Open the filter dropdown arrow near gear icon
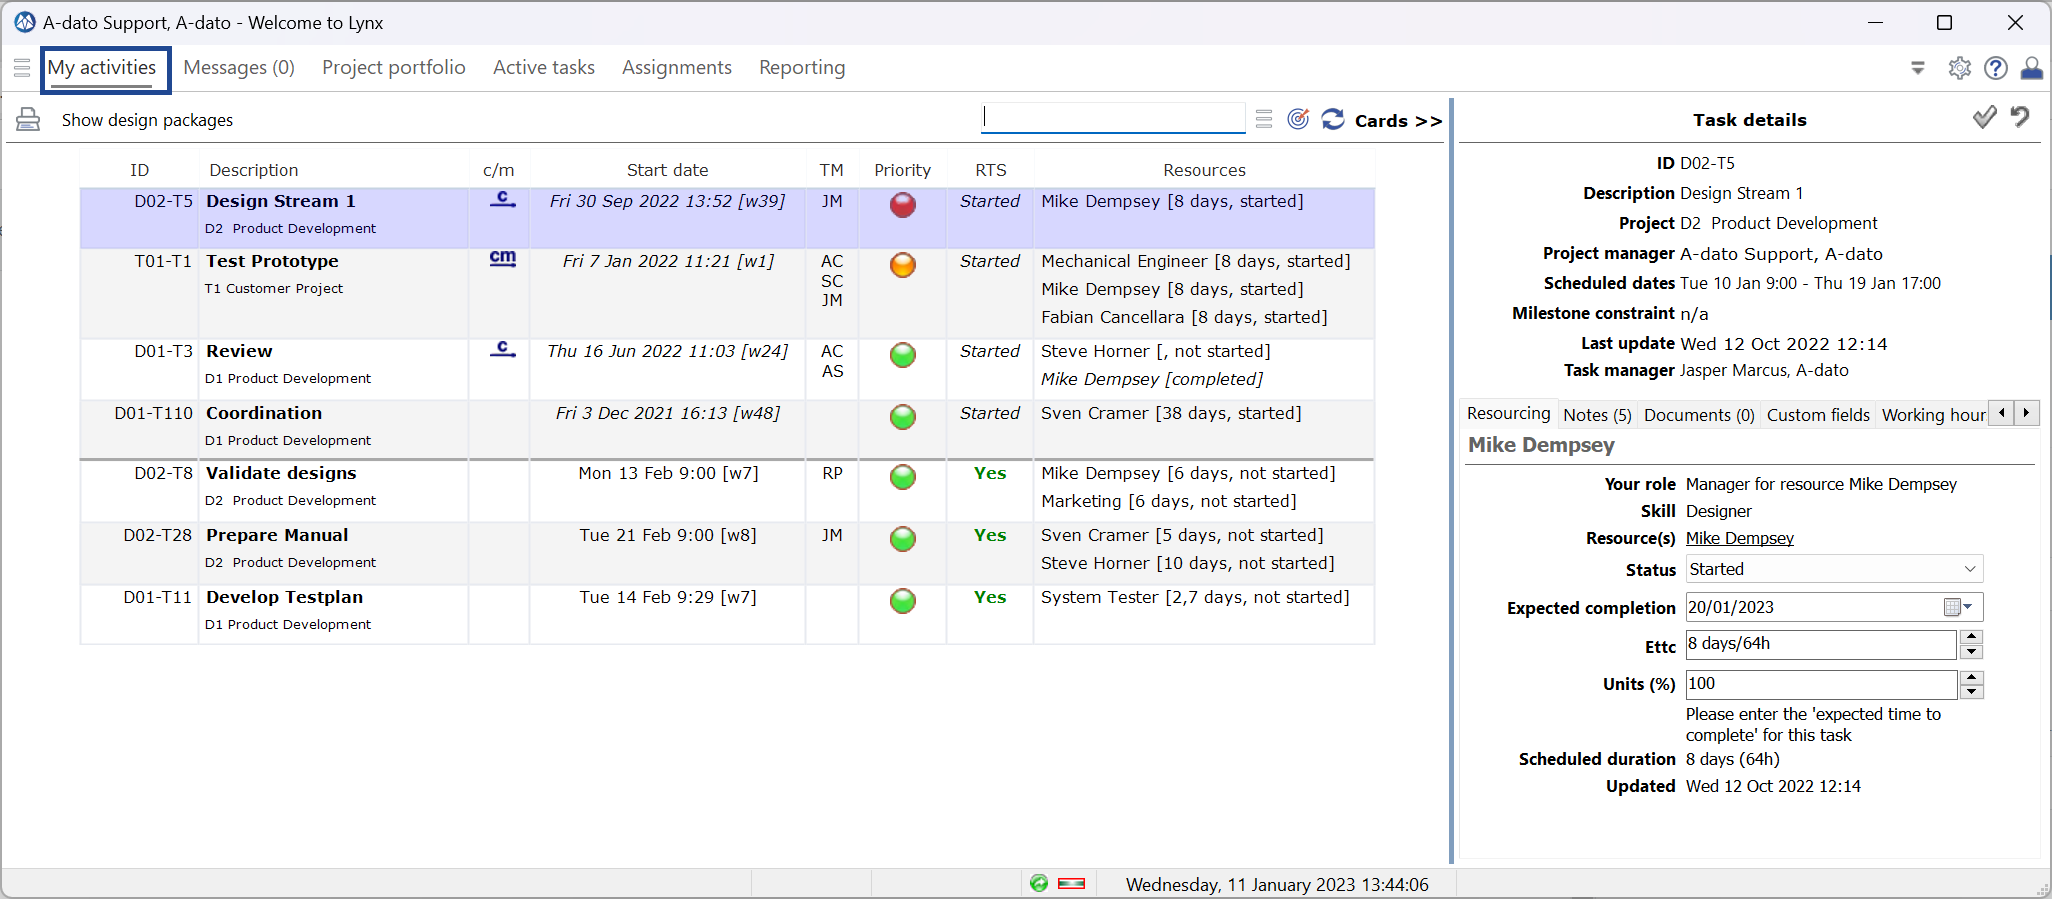2052x899 pixels. [1918, 68]
